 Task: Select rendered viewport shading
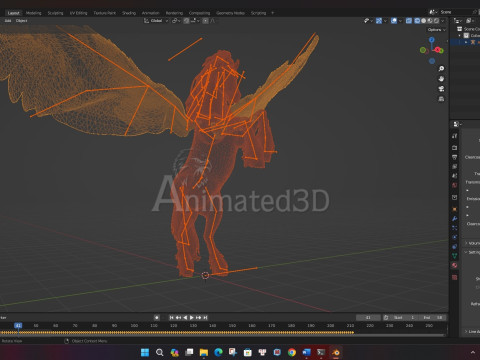click(x=436, y=21)
